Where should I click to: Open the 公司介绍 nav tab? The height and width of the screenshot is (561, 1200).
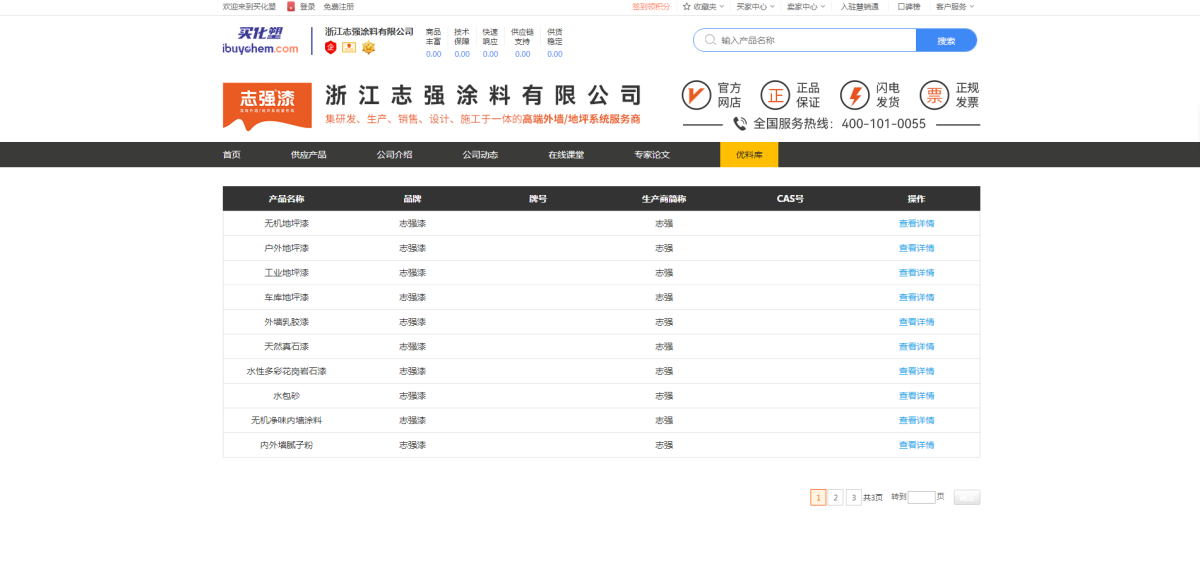pyautogui.click(x=394, y=155)
